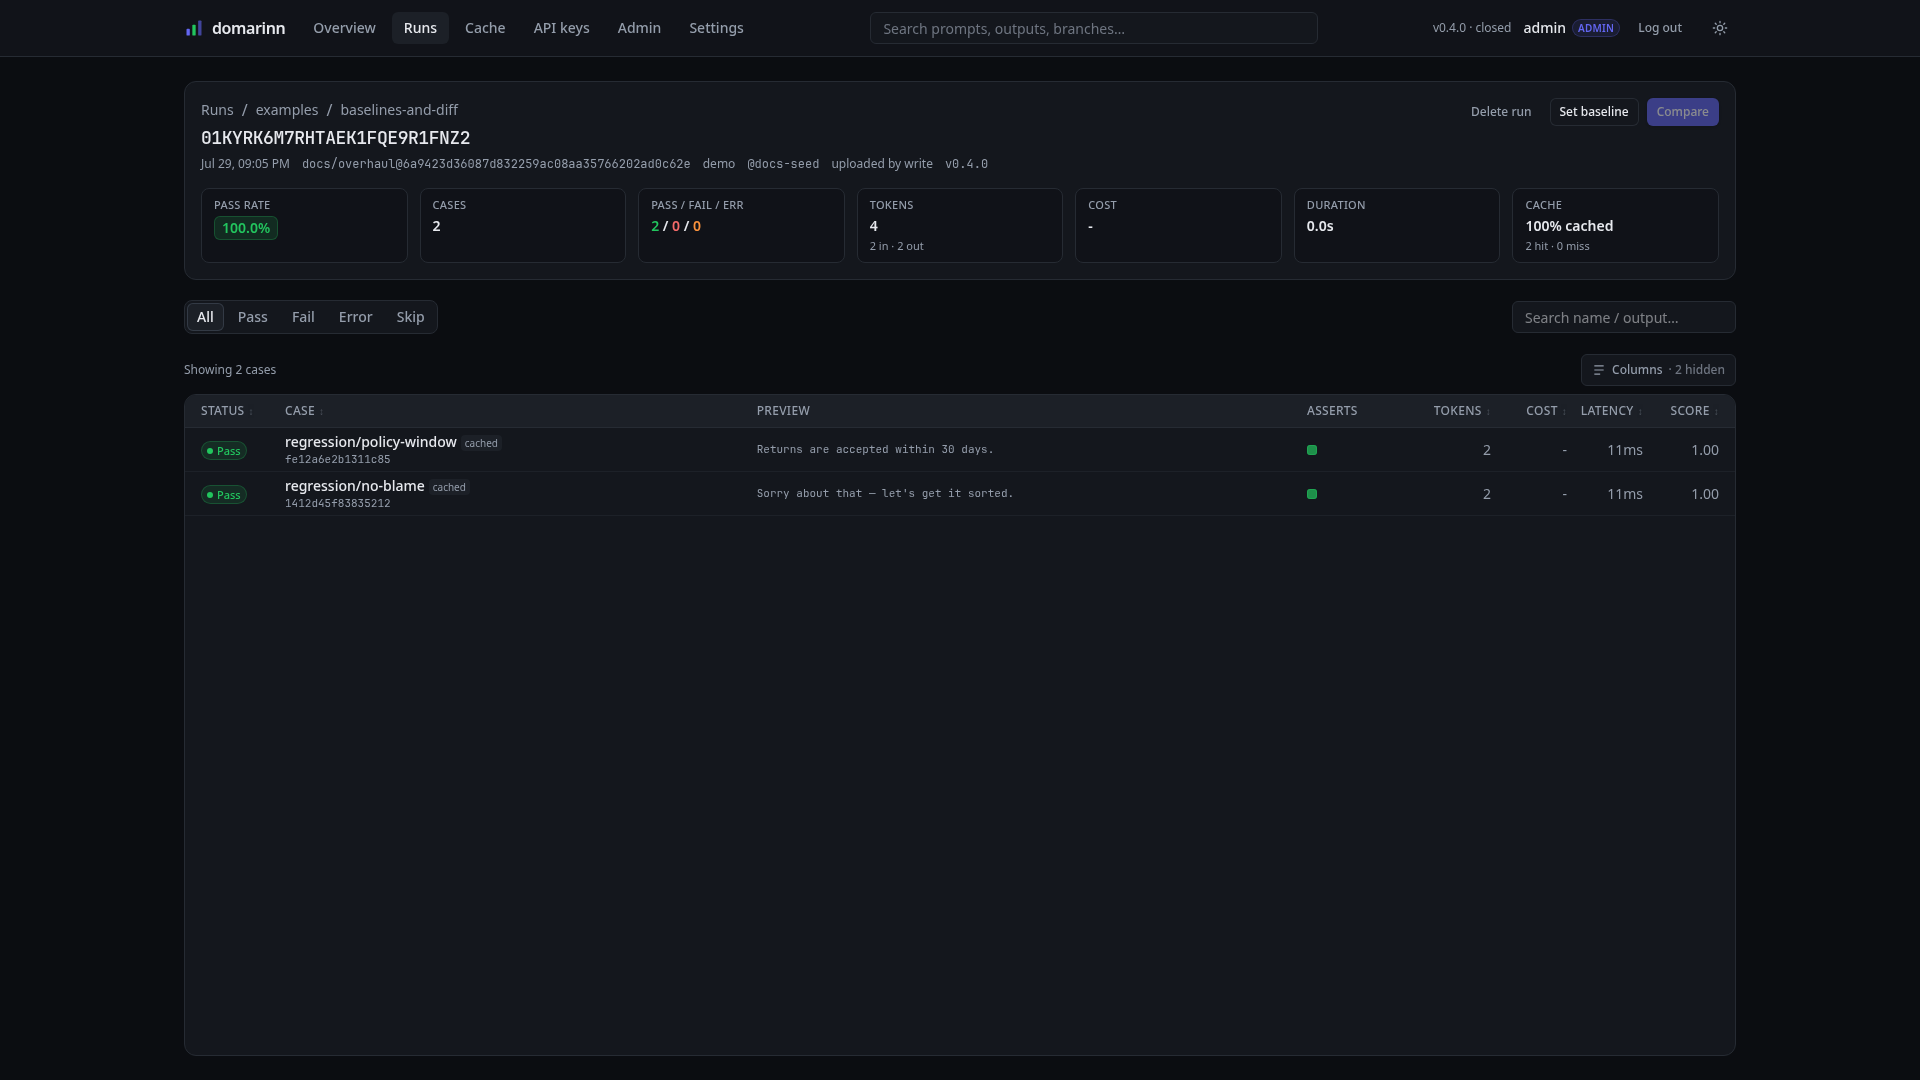Open the Columns list icon button

pos(1658,370)
